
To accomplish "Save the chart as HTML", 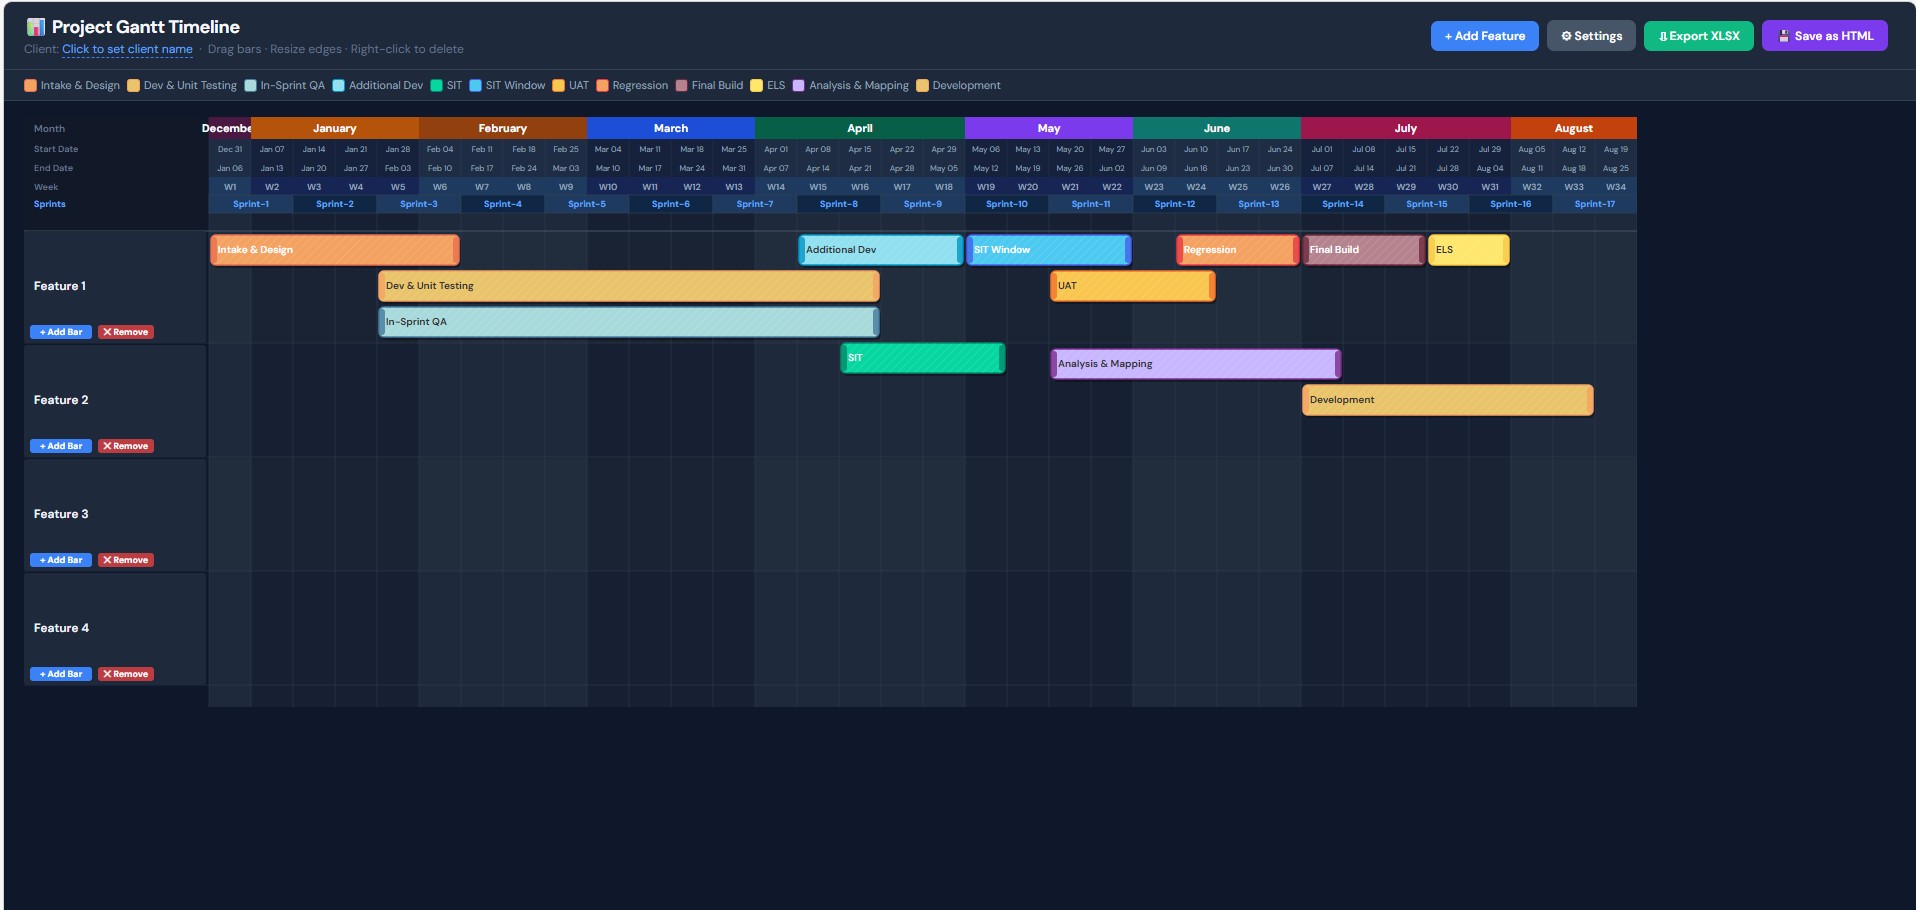I will (x=1824, y=36).
